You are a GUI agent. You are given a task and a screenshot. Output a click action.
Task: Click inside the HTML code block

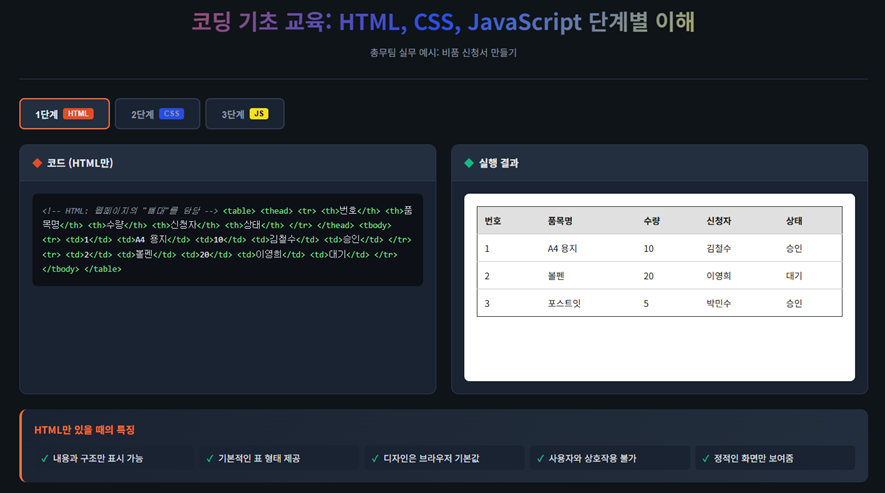coord(227,239)
